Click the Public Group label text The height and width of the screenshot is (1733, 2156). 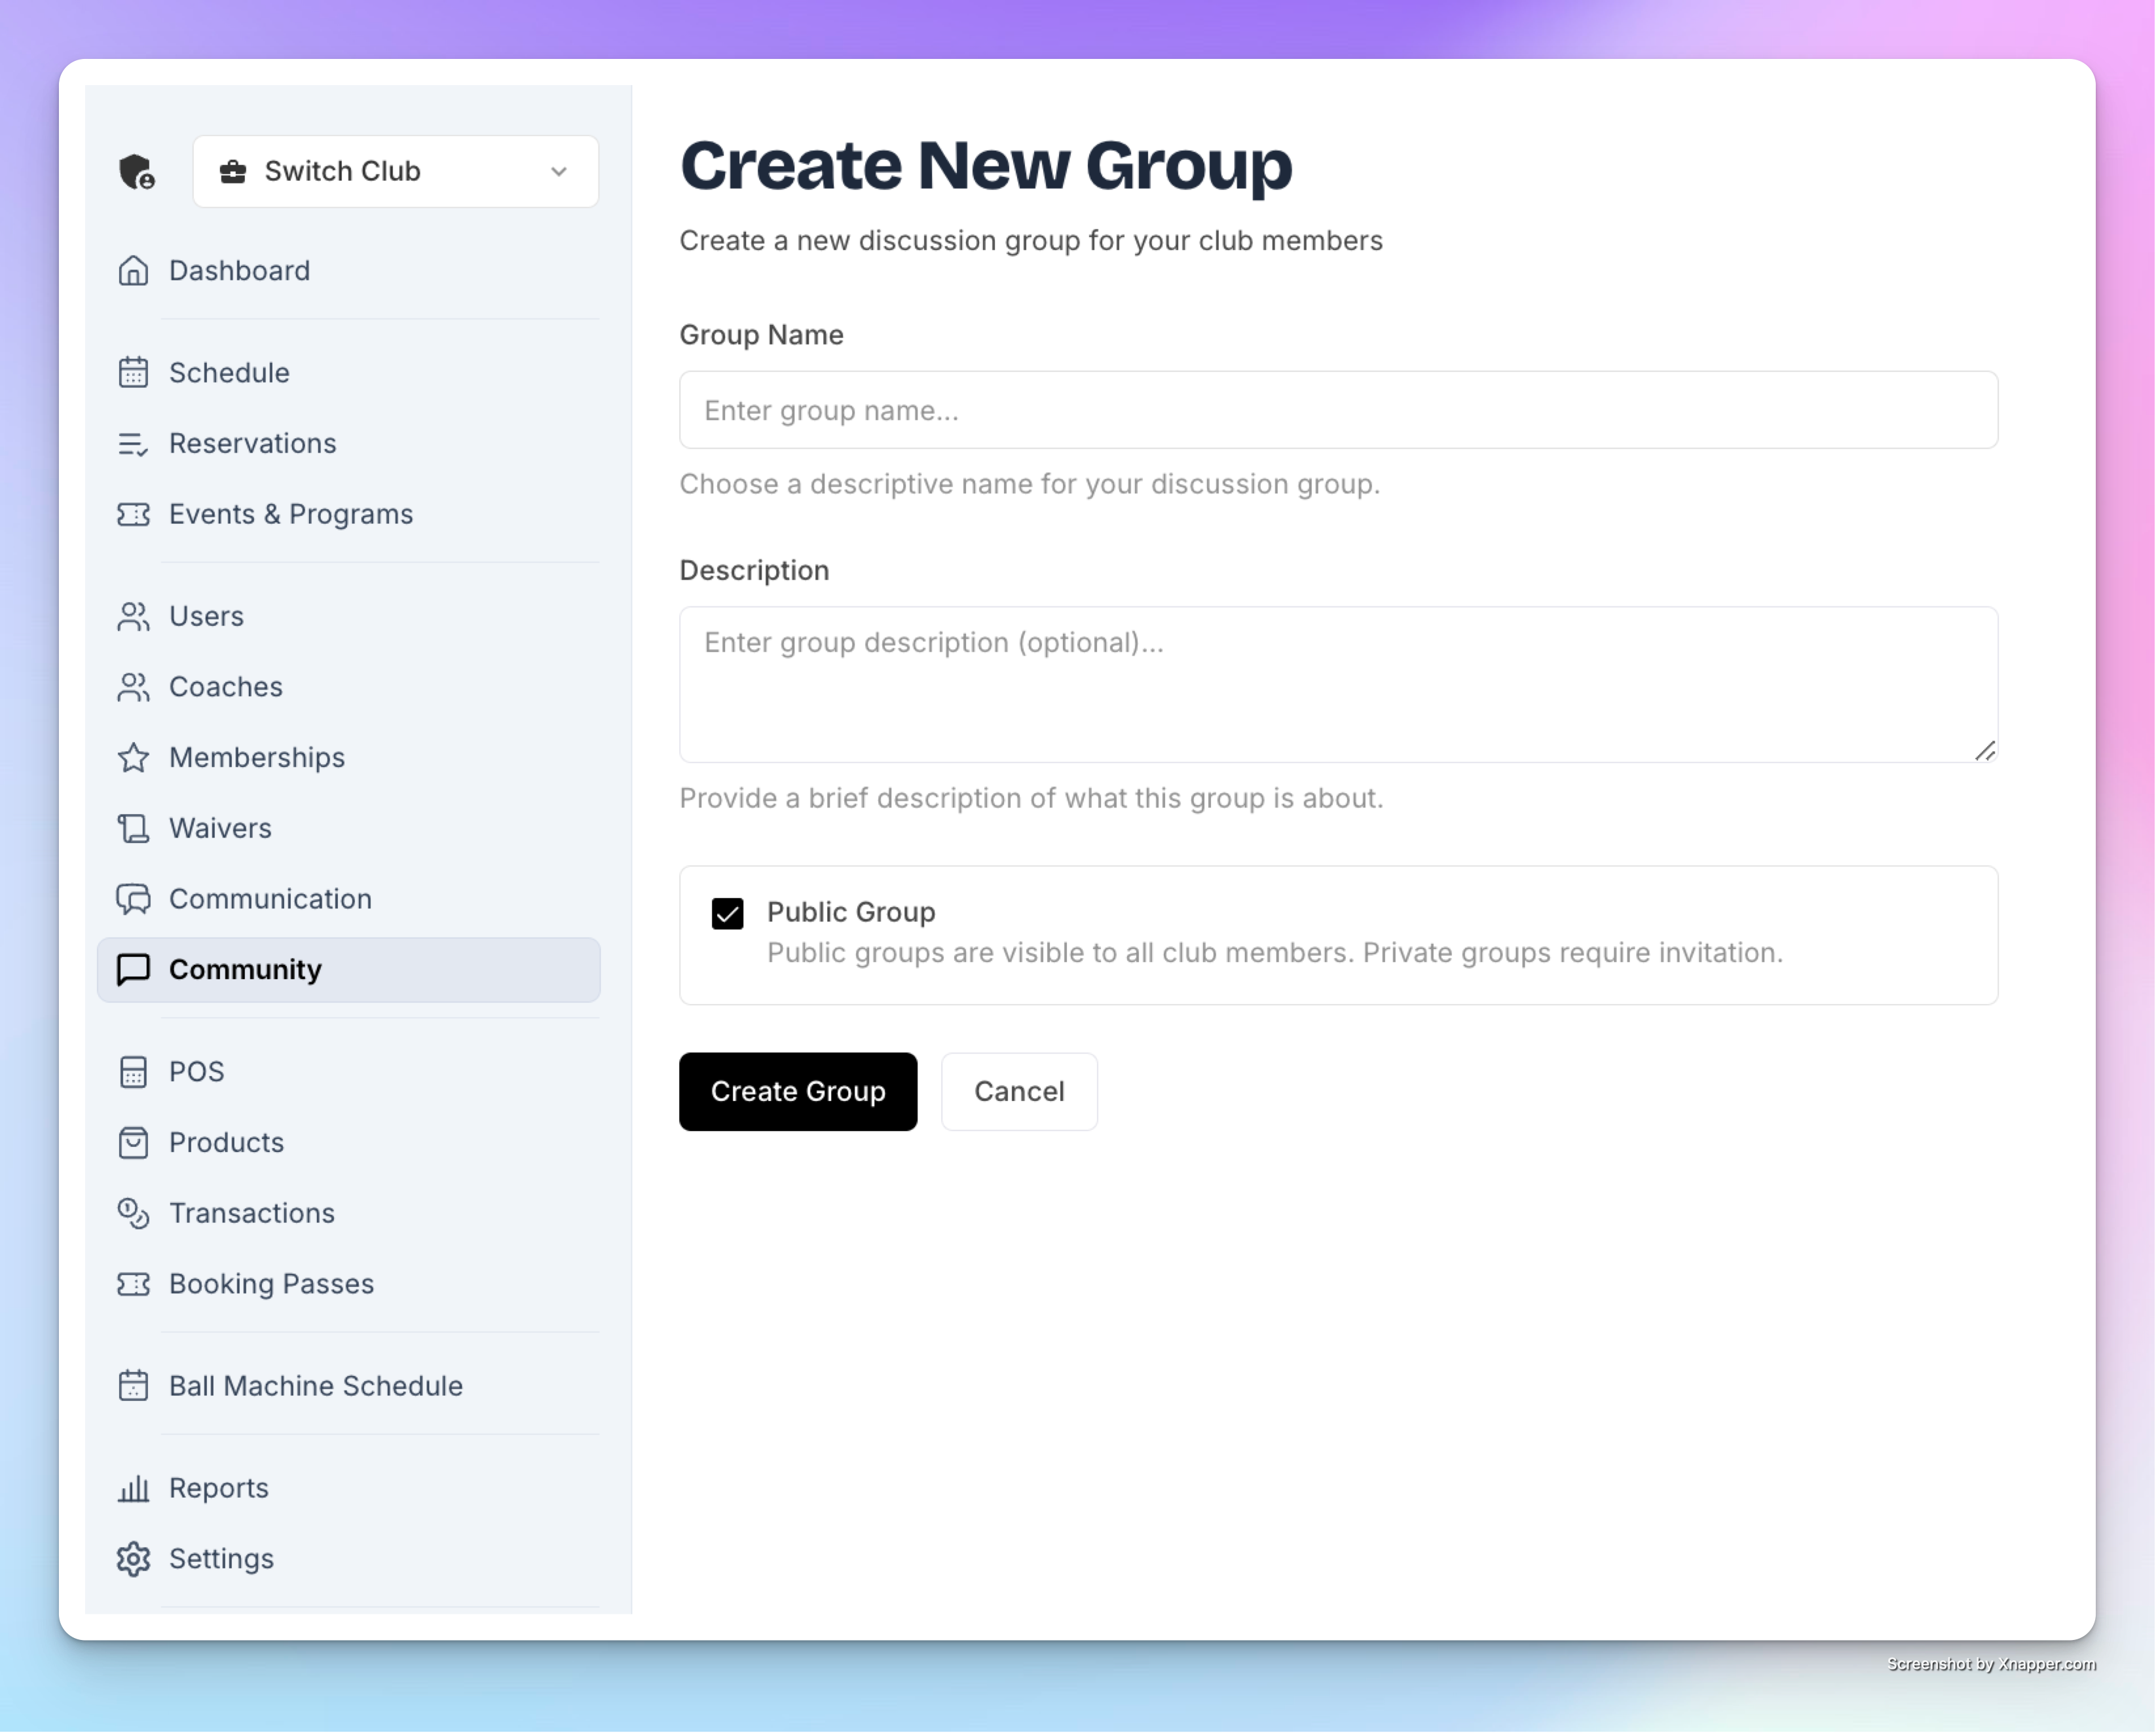click(x=851, y=912)
